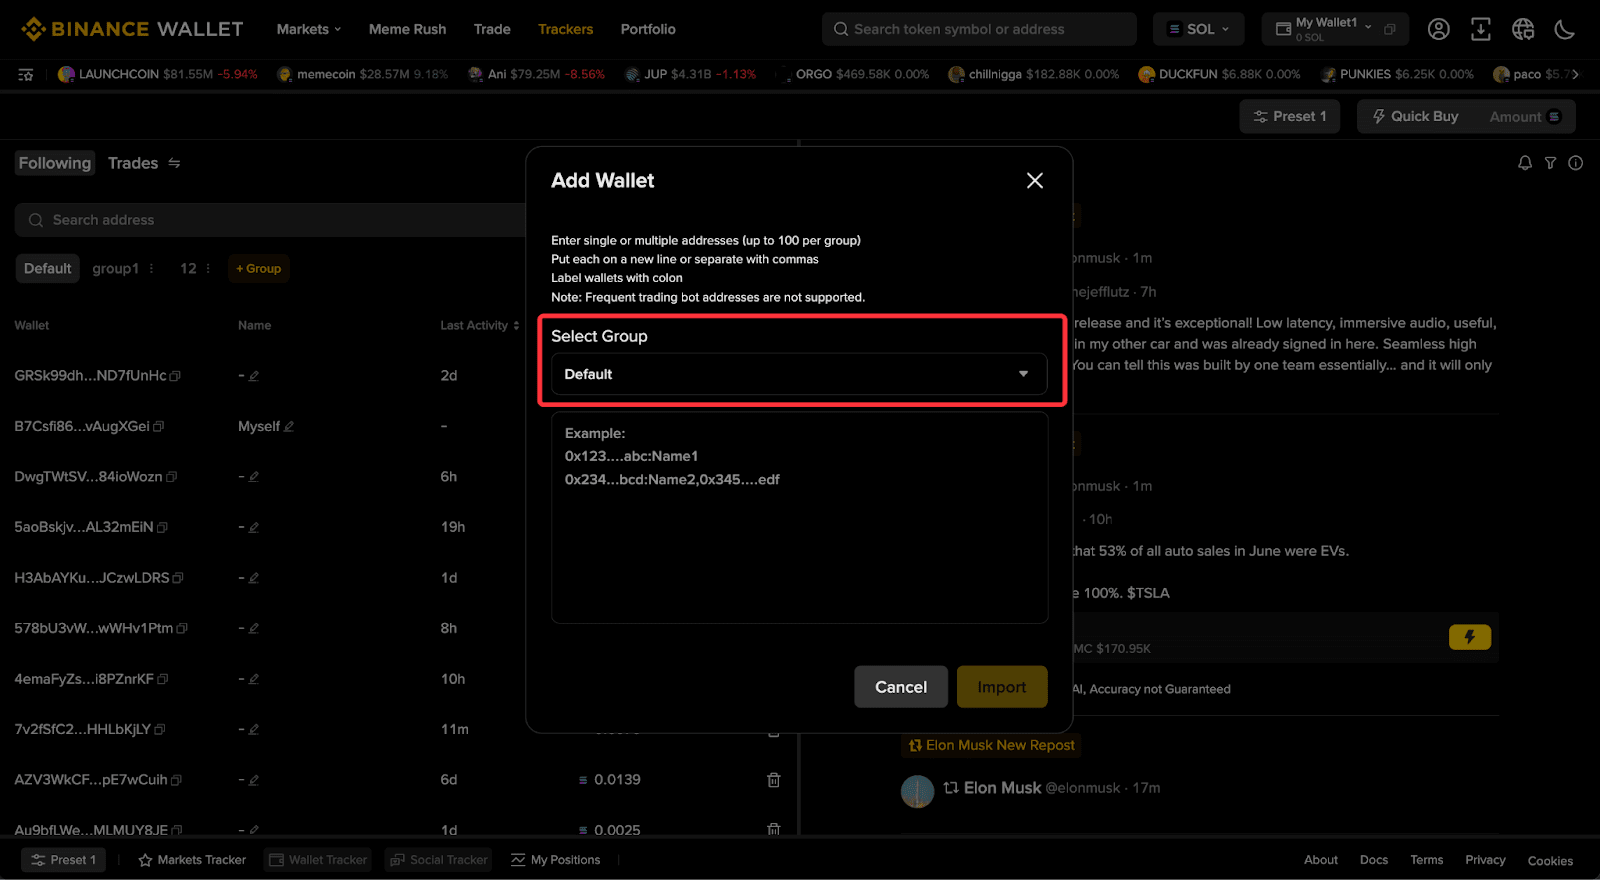Copy address B7Csfi86...vAugXGei

click(158, 427)
